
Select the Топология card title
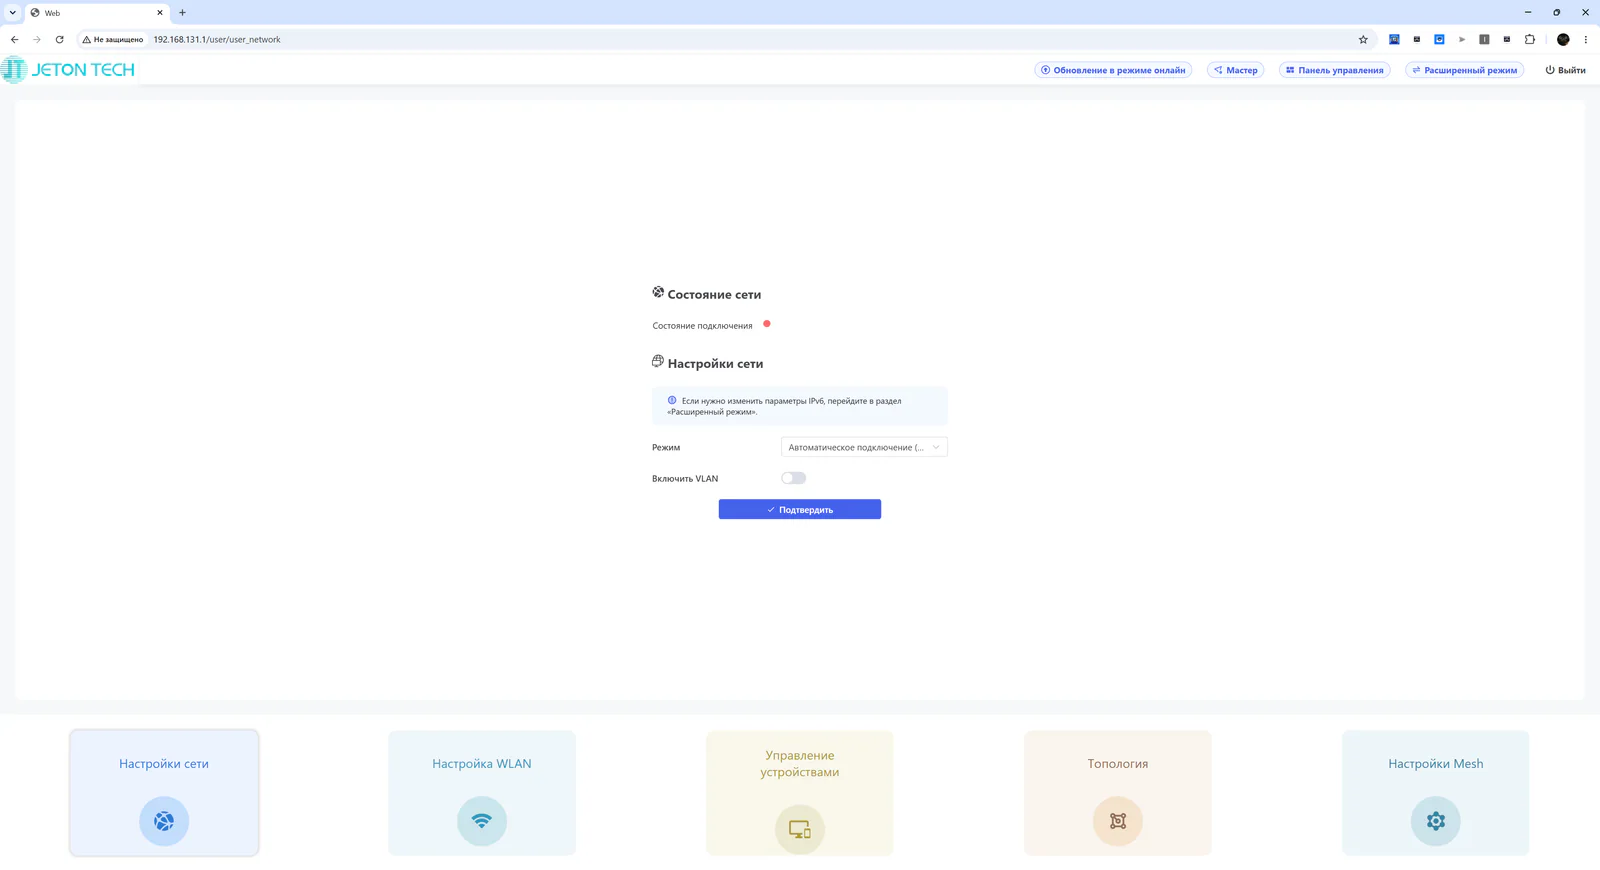[1118, 764]
